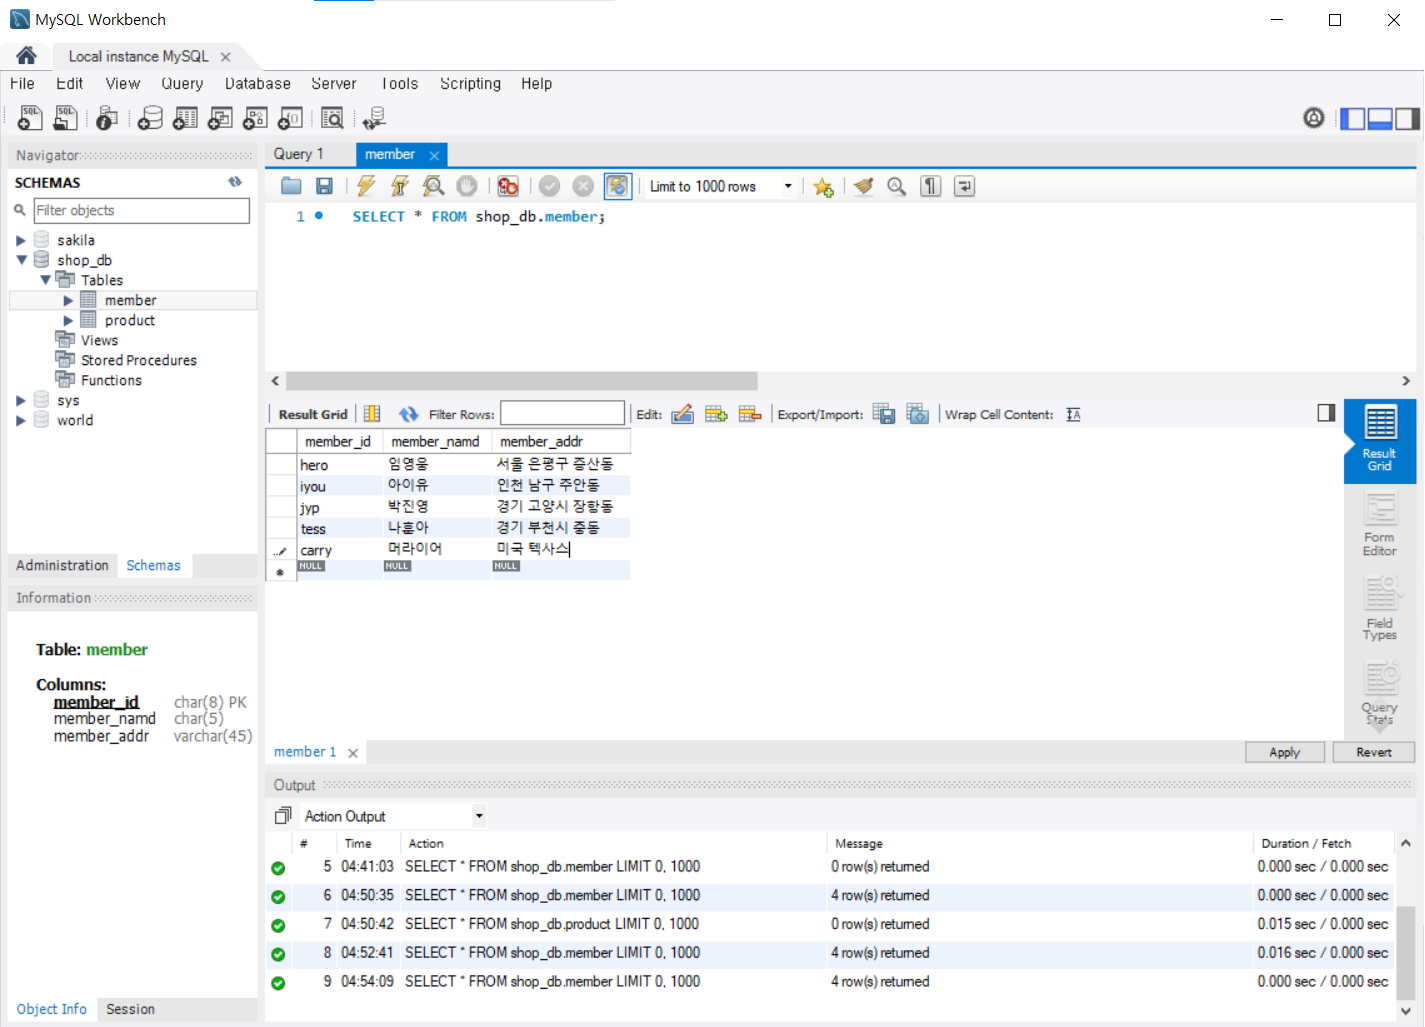1425x1027 pixels.
Task: Export recordset to file icon
Action: 884,414
